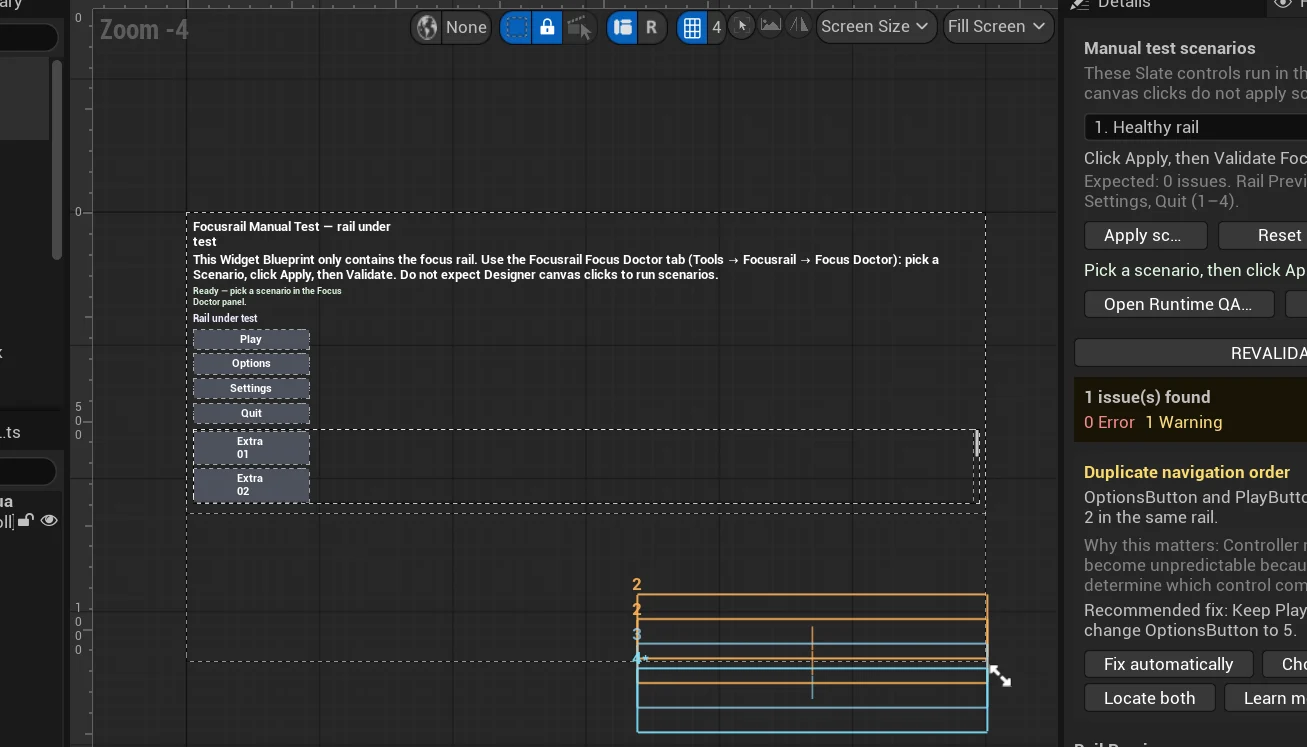
Task: Click the mirrored triangles flip icon
Action: 798,25
